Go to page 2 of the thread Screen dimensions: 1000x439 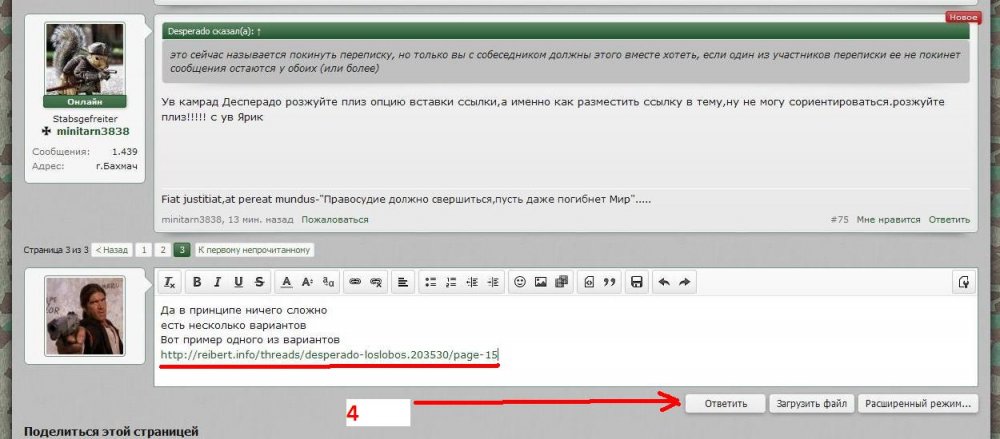click(x=163, y=250)
